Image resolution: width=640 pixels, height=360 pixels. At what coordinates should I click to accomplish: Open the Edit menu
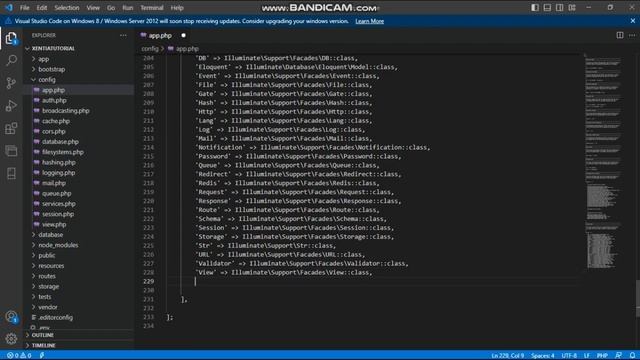click(42, 8)
